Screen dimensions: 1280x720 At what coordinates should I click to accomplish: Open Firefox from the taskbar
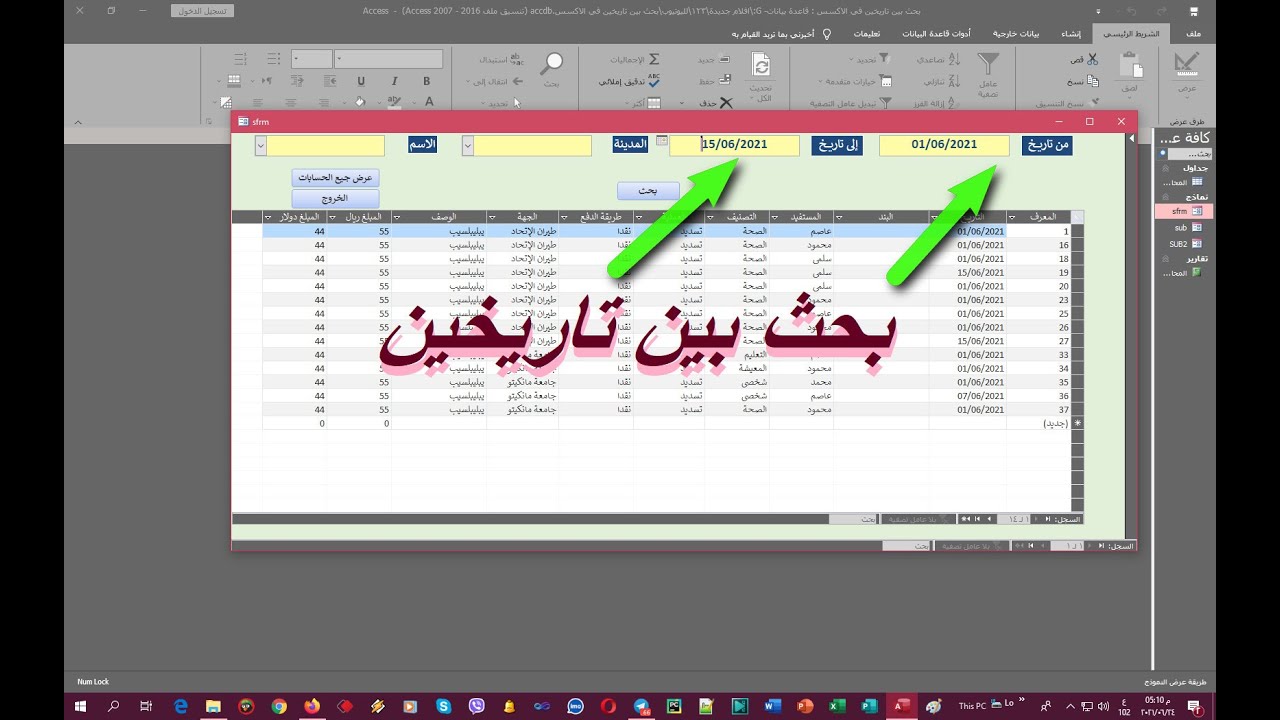(311, 706)
